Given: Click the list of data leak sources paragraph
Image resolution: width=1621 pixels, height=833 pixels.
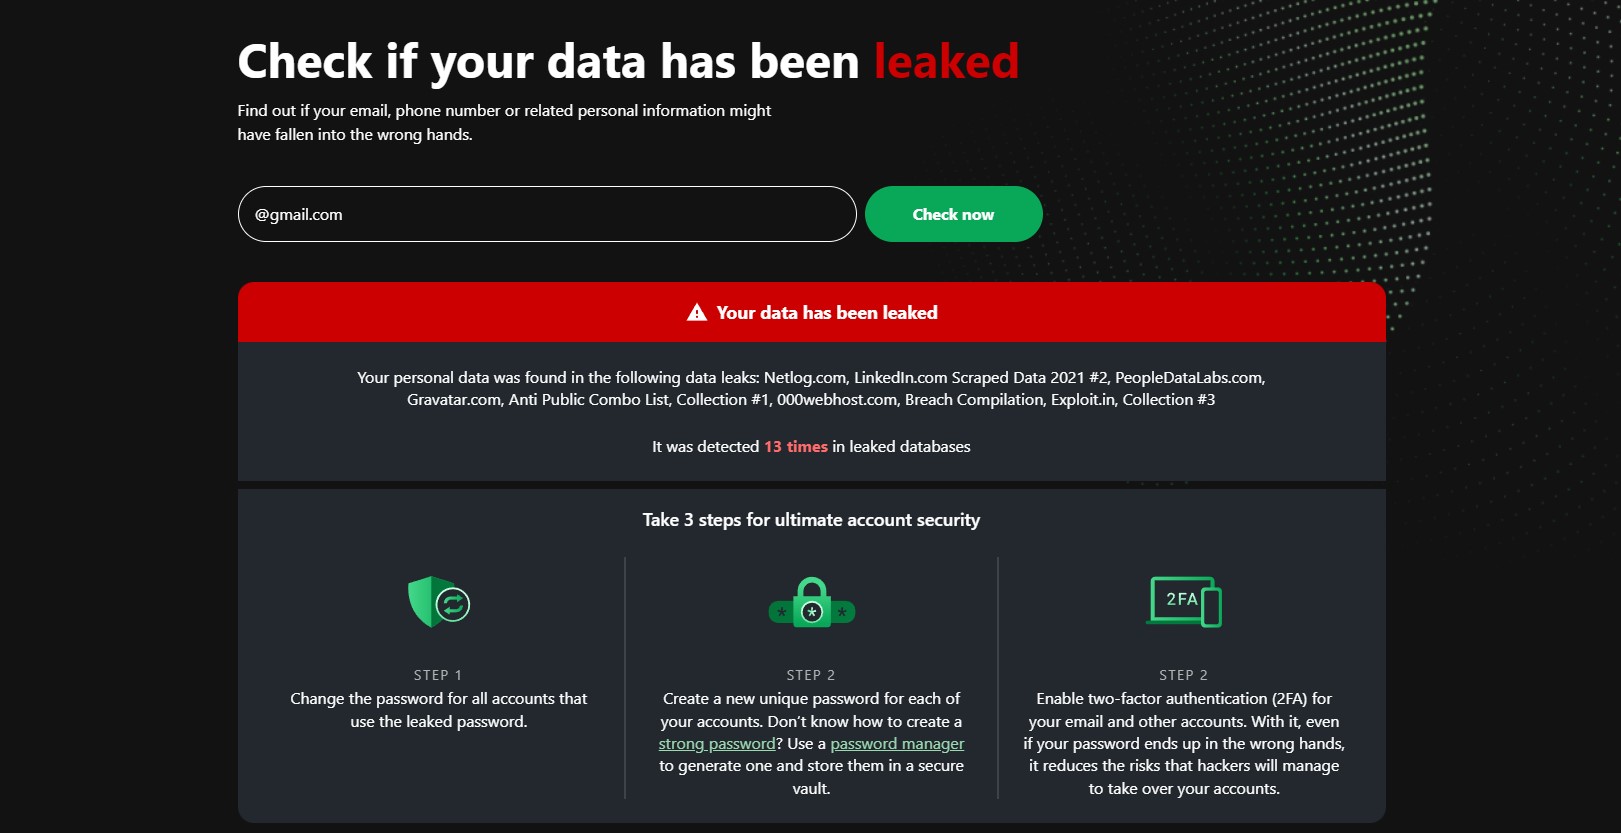Looking at the screenshot, I should [x=811, y=389].
